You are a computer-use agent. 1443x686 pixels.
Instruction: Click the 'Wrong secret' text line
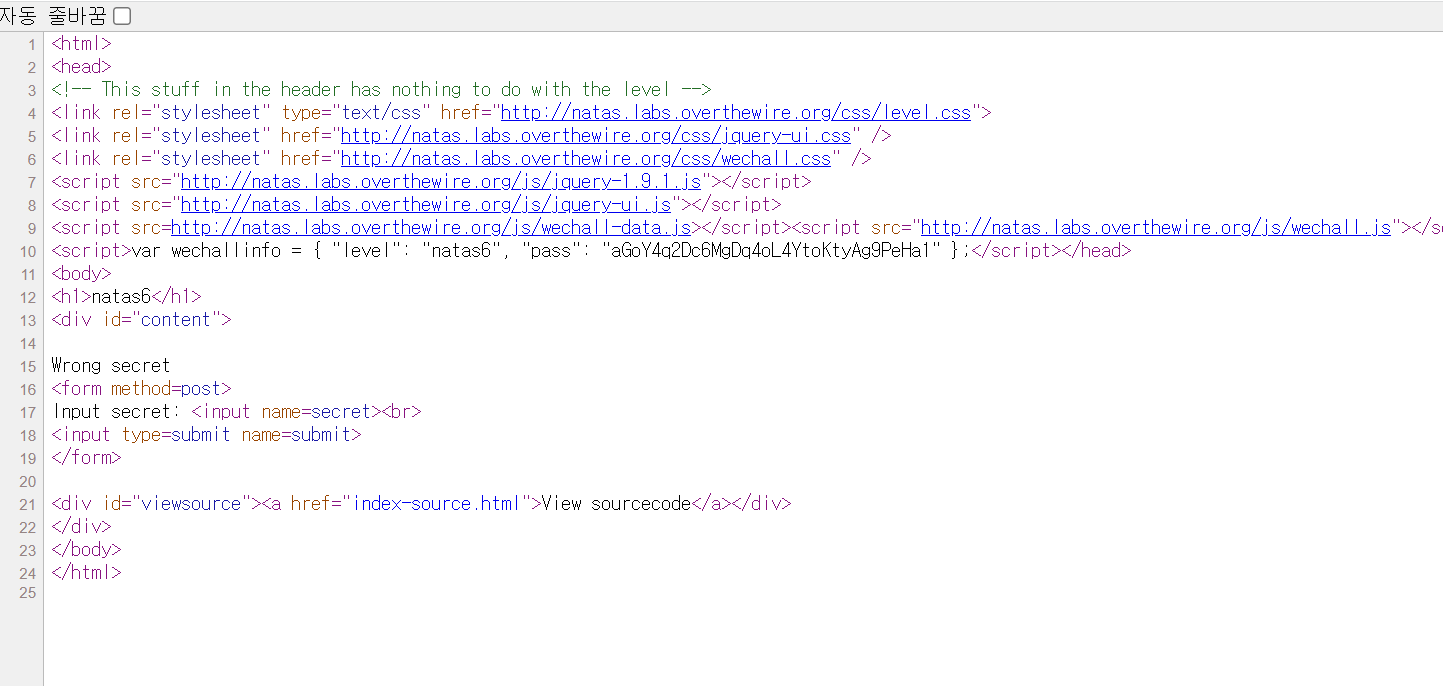tap(111, 365)
